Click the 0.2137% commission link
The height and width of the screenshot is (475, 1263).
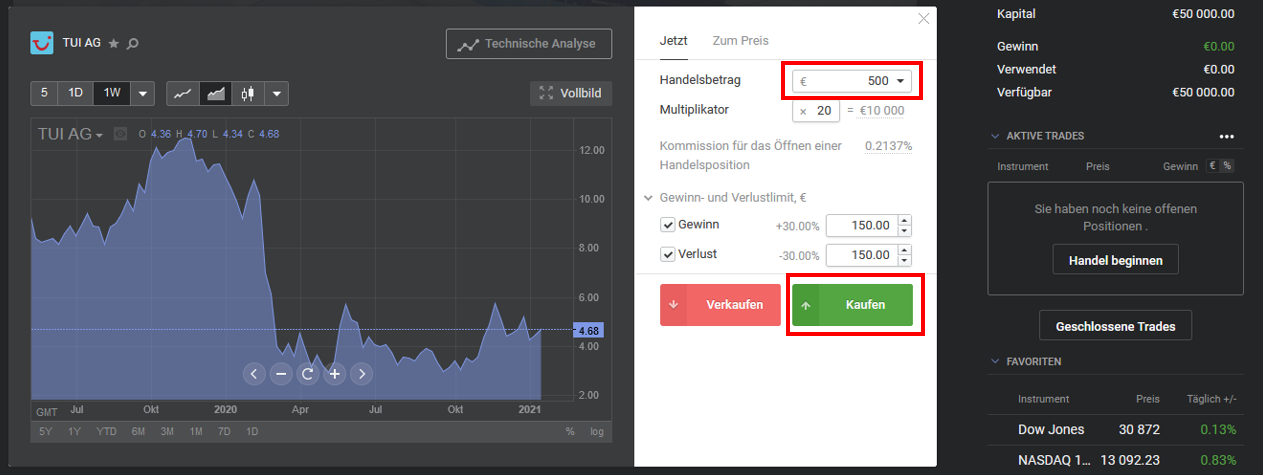pos(888,146)
